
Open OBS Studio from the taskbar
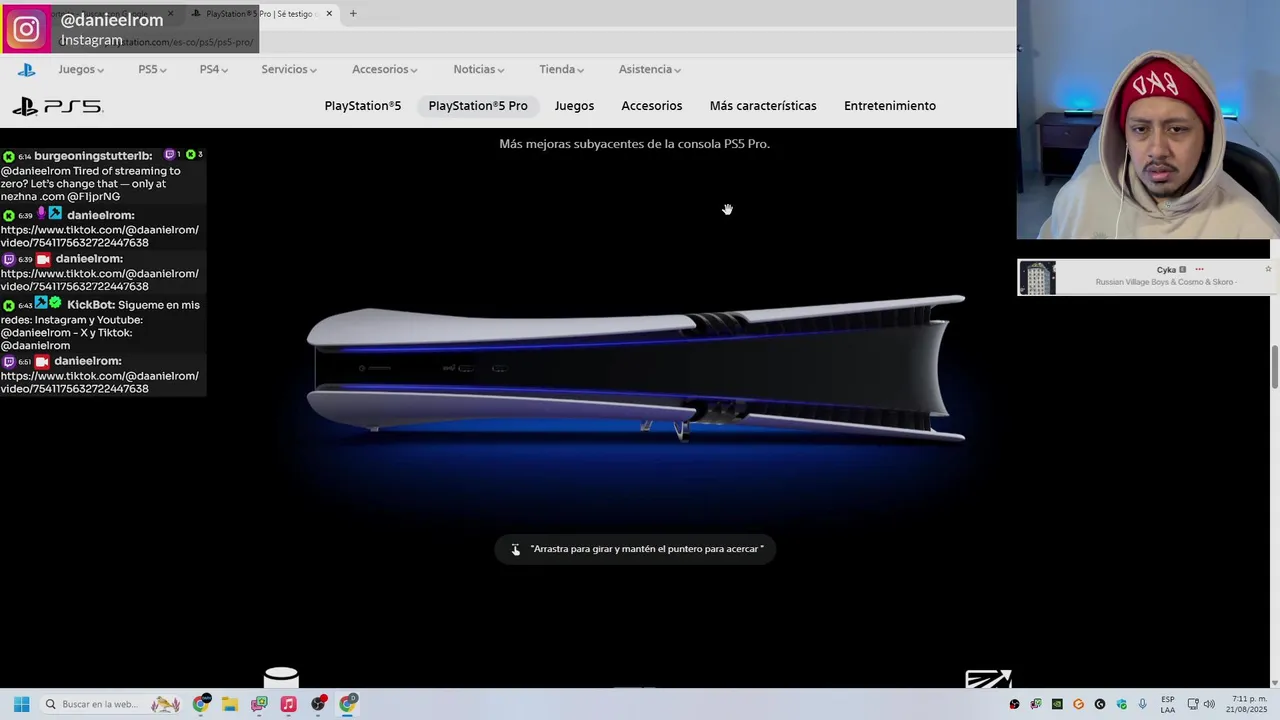click(318, 704)
